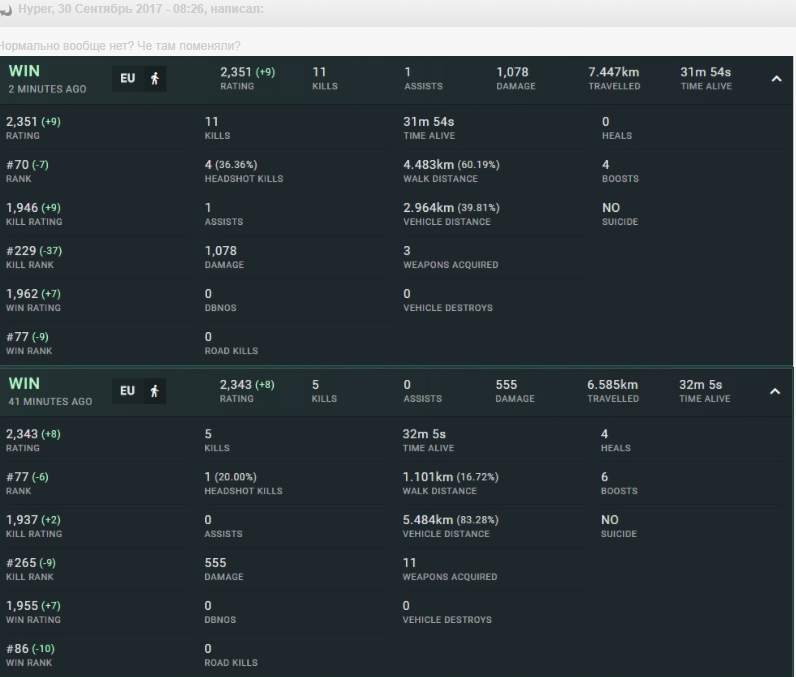Click boosts value 4 in first match
This screenshot has width=796, height=677.
[x=606, y=165]
